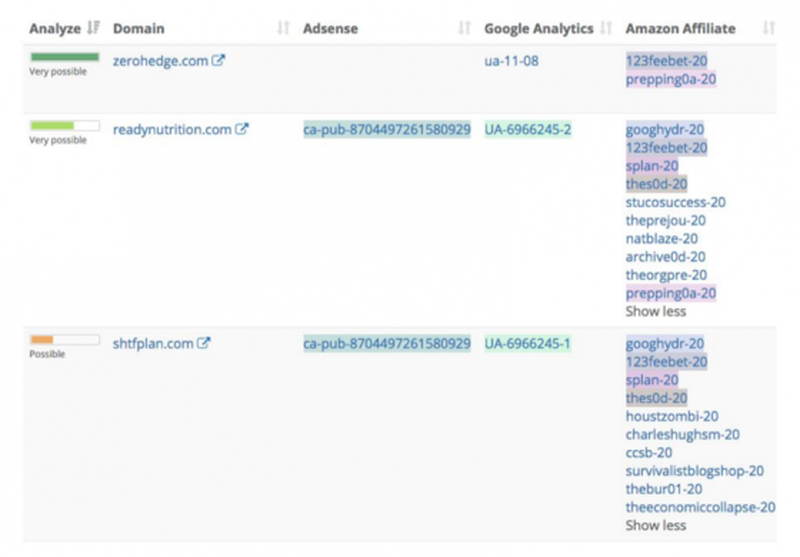This screenshot has width=800, height=557.
Task: Click the shtfplan.com domain link
Action: 153,343
